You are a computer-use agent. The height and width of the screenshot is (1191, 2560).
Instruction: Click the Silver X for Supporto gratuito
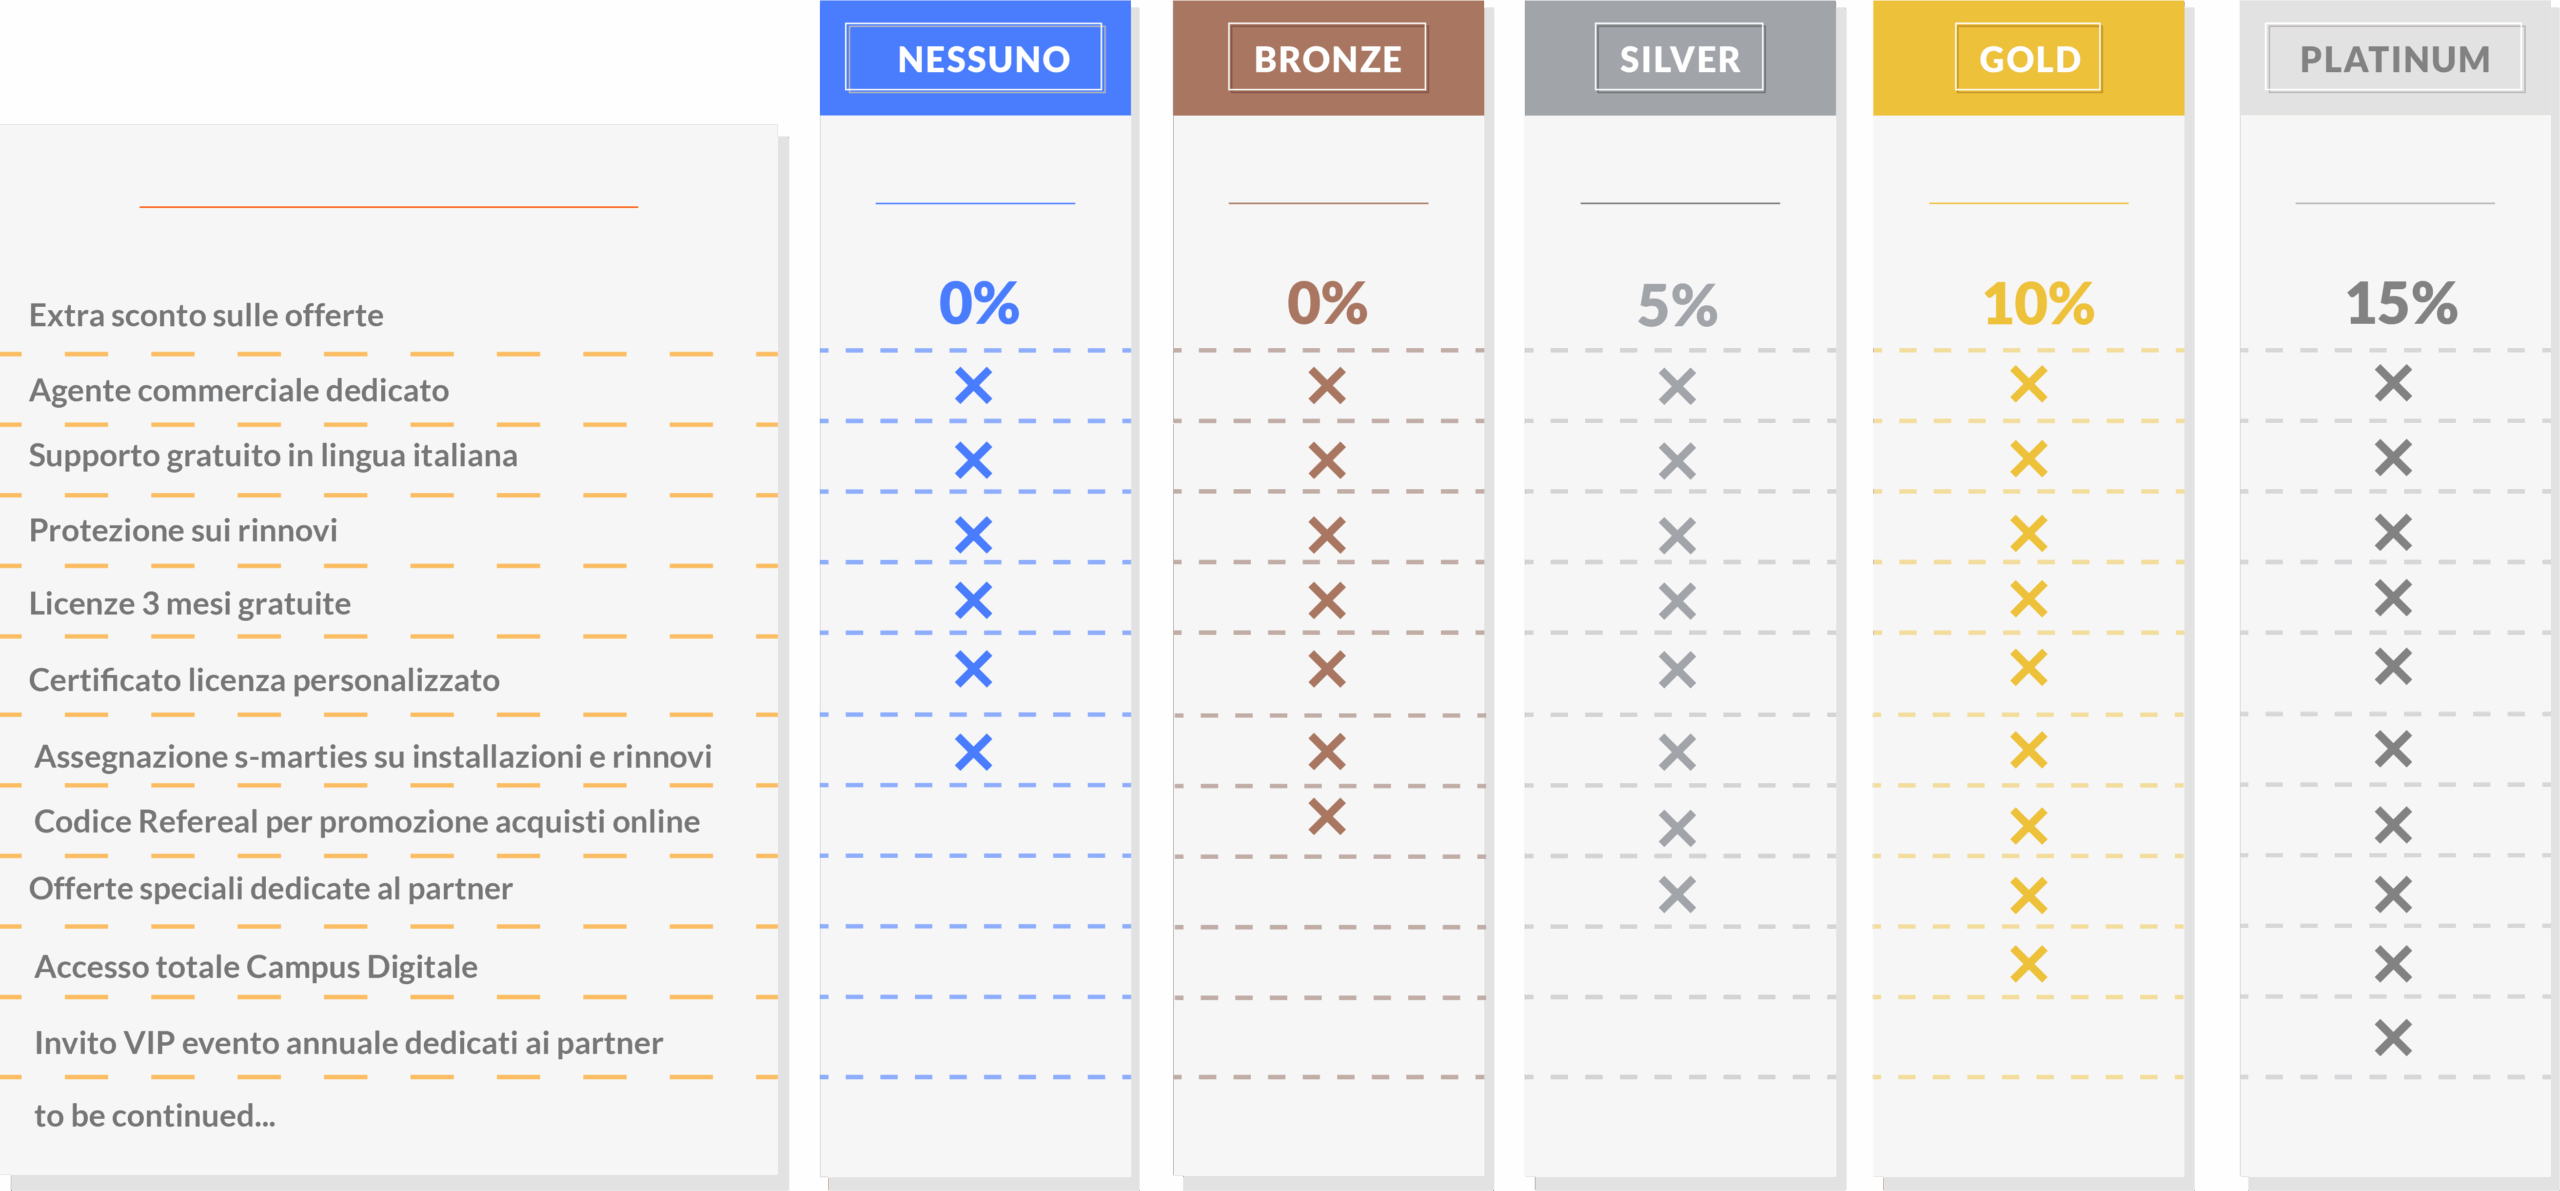pos(1677,461)
